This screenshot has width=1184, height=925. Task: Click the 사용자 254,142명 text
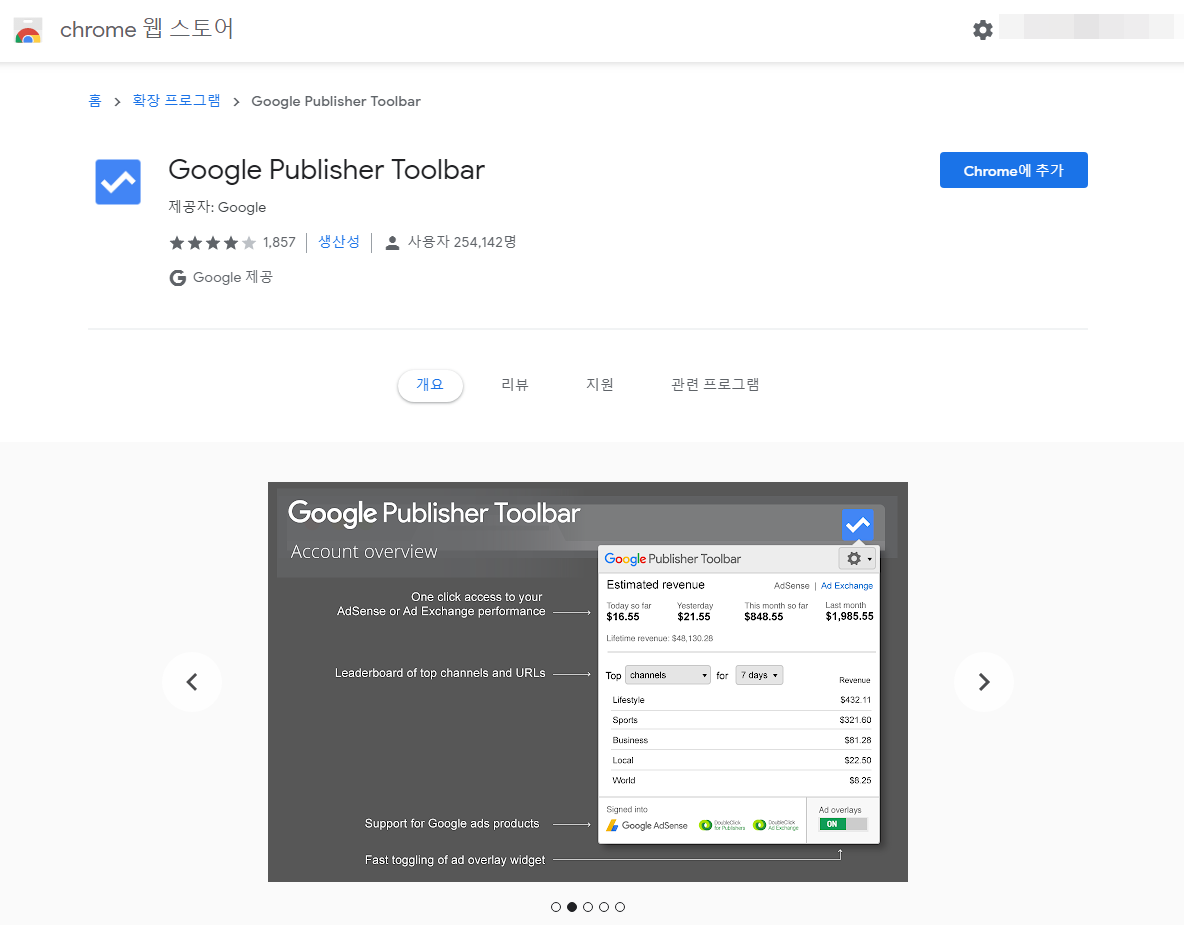pos(462,242)
